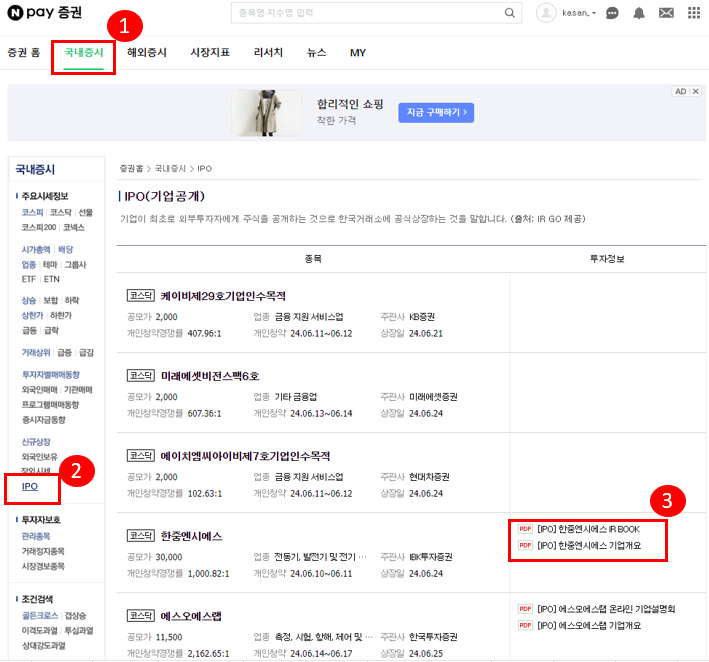Open the chat bubble icon in header
The width and height of the screenshot is (709, 662).
(x=612, y=13)
